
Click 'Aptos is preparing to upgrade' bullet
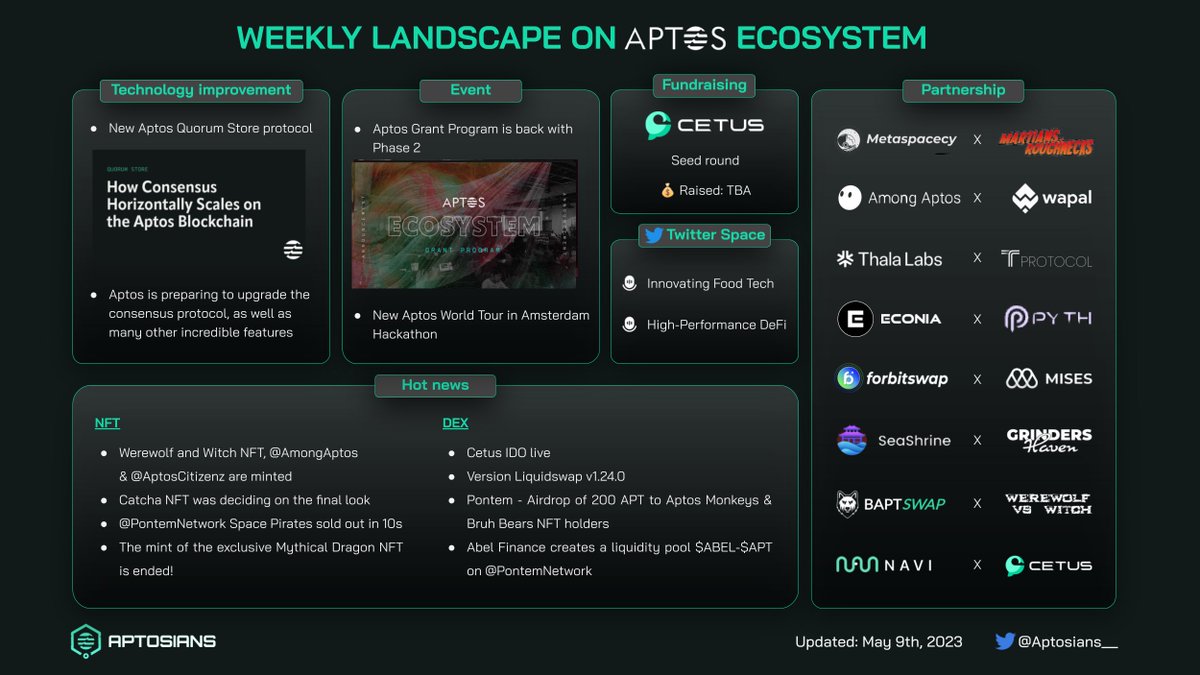[x=210, y=313]
